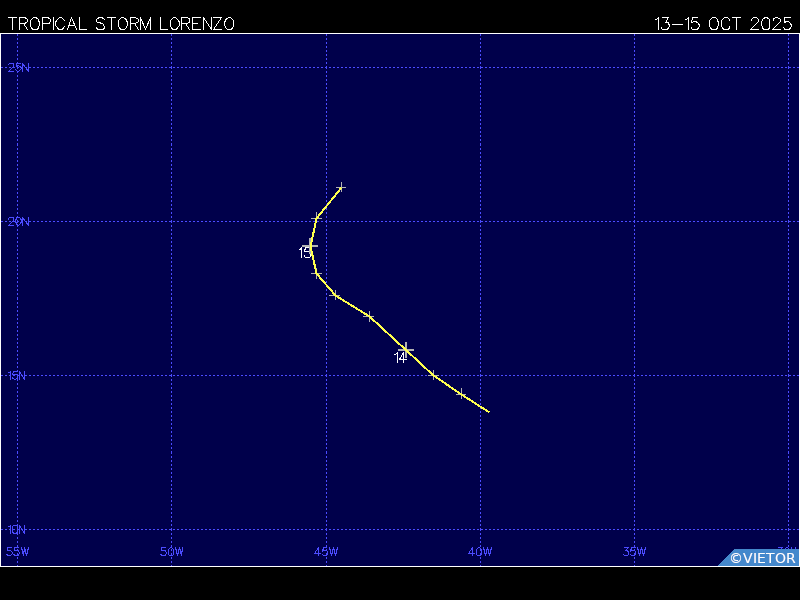Click the northernmost track point cross
Screen dimensions: 800x600
coord(341,188)
